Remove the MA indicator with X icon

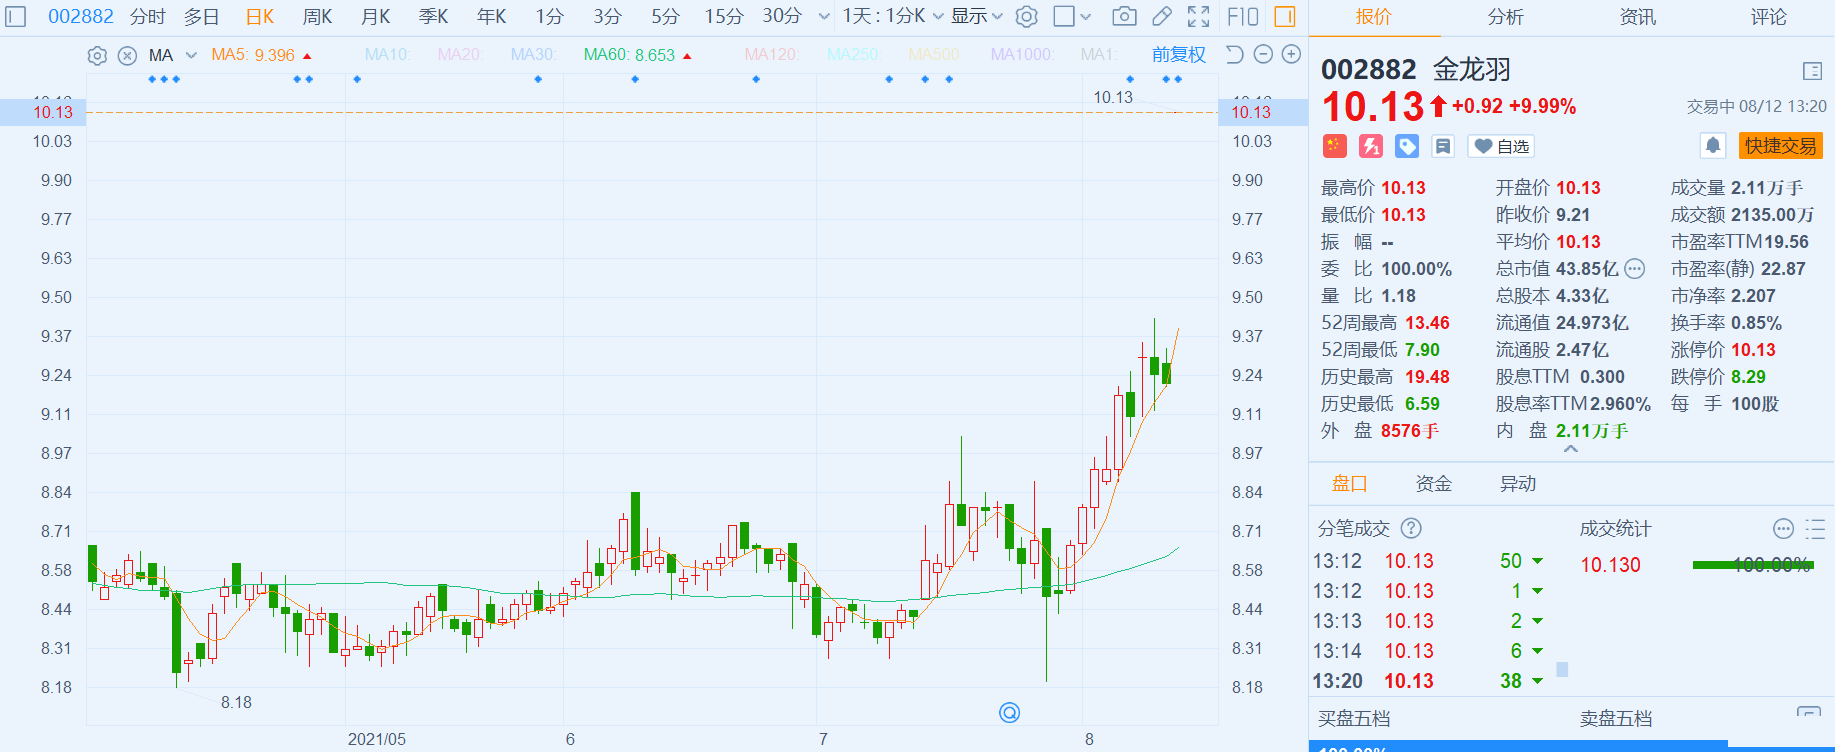127,56
